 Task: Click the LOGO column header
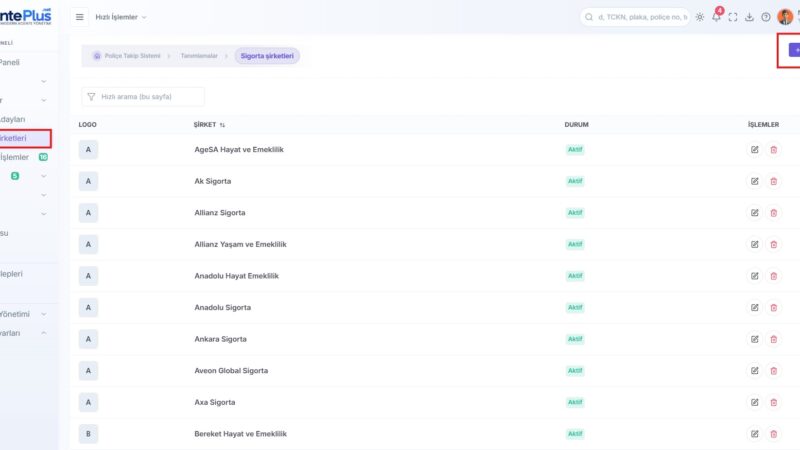tap(87, 124)
